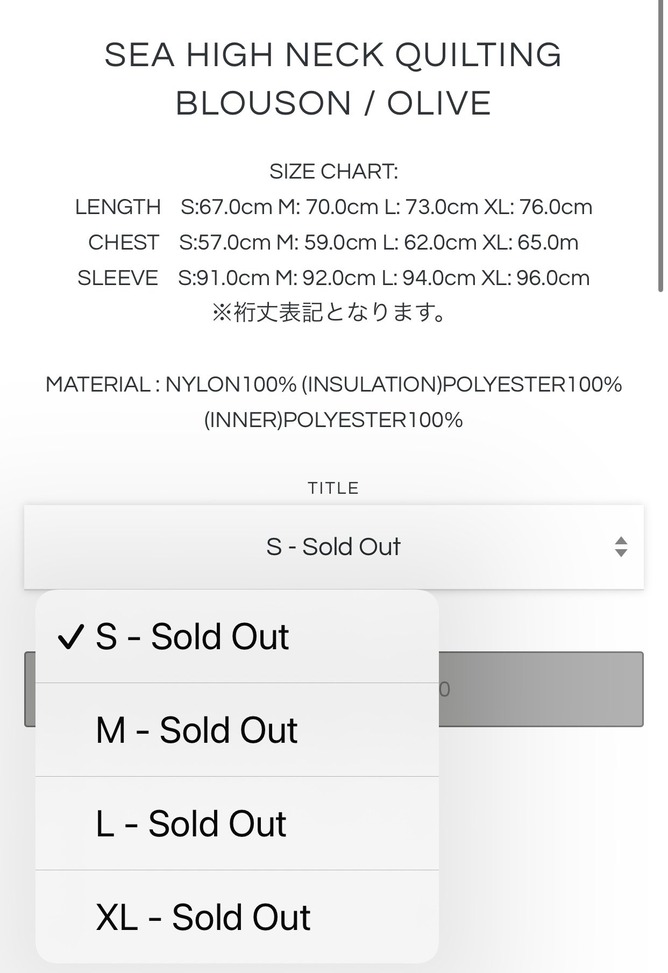
Task: Pick the L - Sold Out option
Action: click(191, 824)
